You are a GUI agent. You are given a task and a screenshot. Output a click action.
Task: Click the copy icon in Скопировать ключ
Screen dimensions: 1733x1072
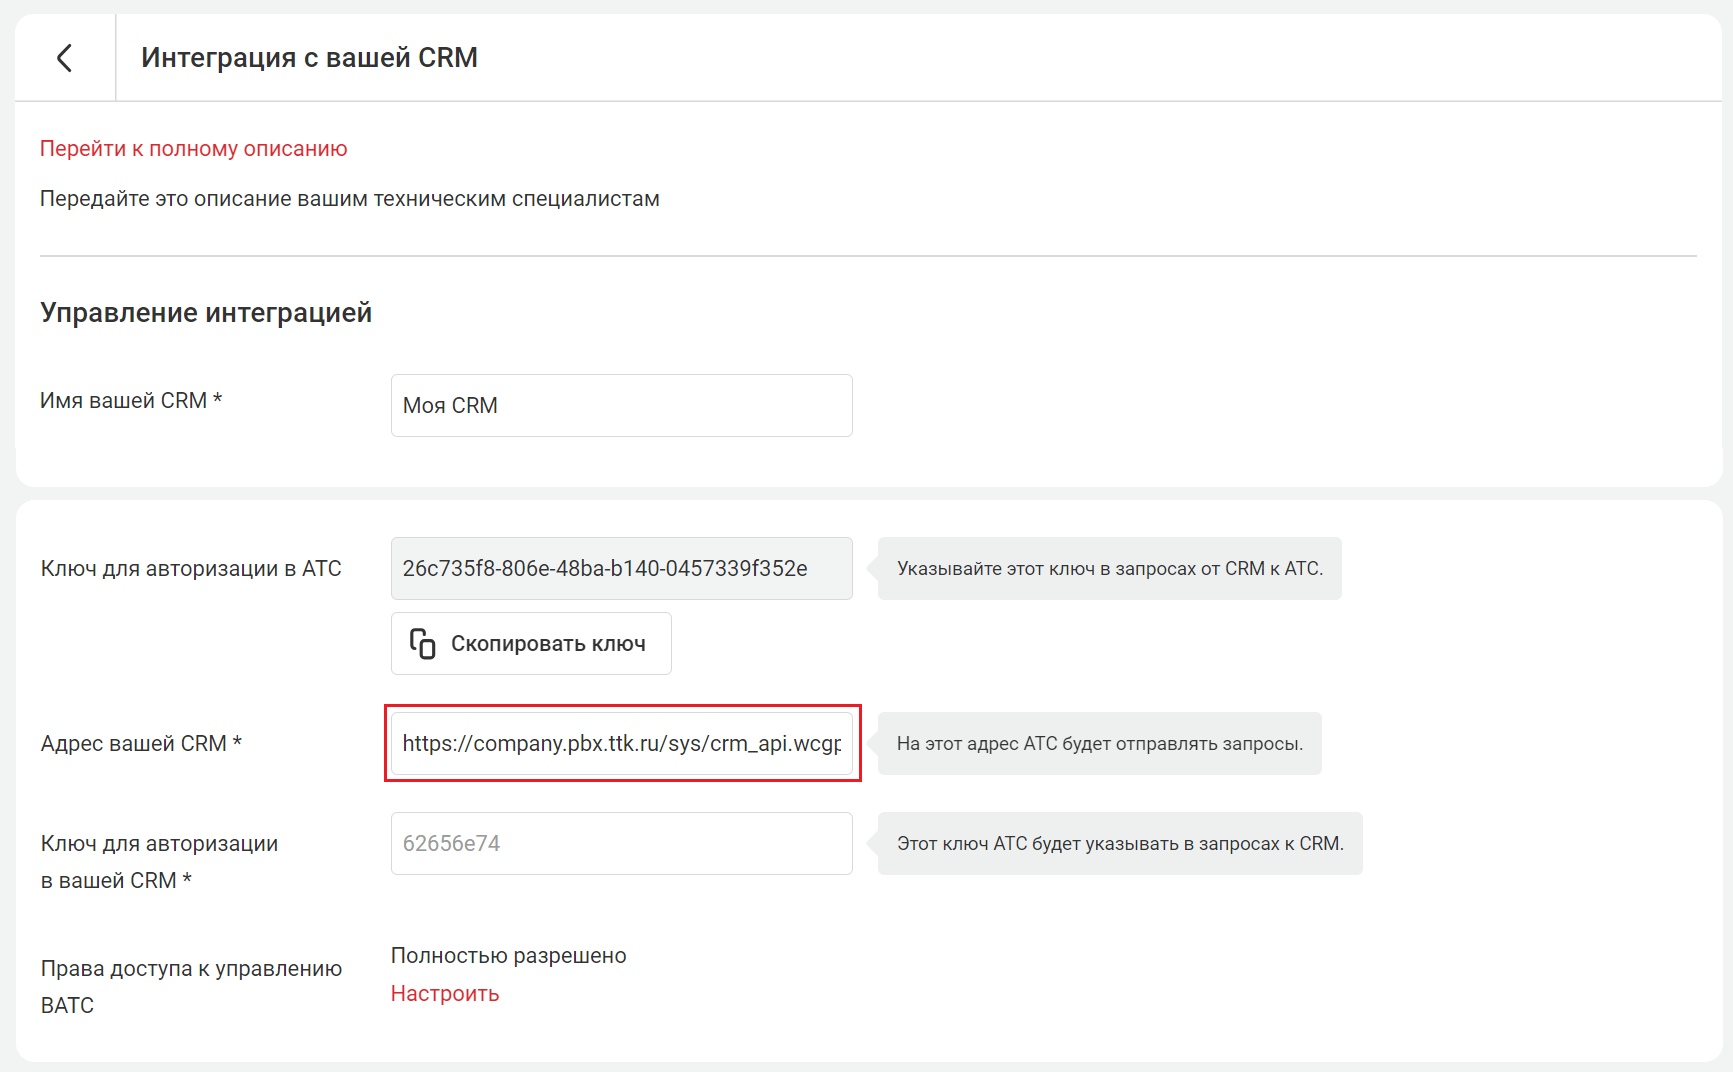click(422, 644)
